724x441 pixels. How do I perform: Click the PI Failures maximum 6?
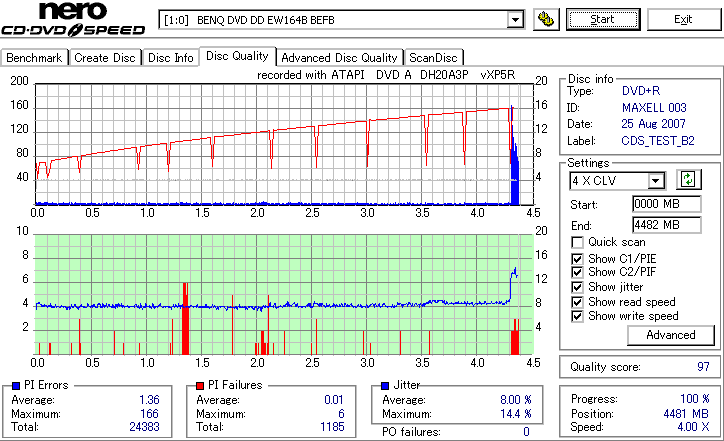pyautogui.click(x=341, y=414)
